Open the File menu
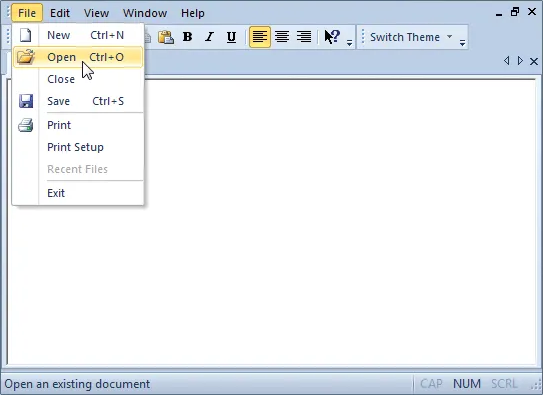 coord(27,13)
